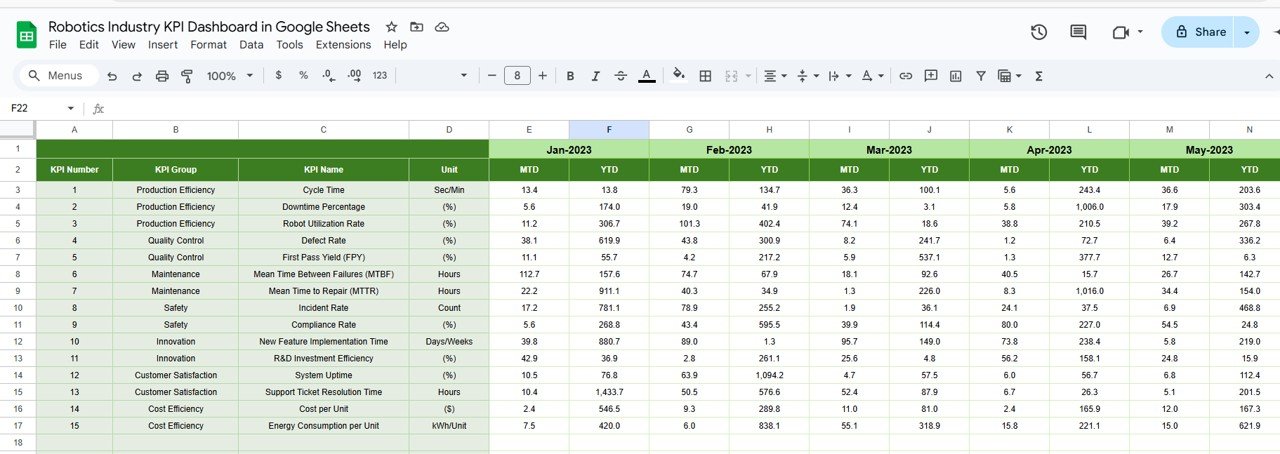
Task: Open the Extensions menu
Action: [x=343, y=45]
